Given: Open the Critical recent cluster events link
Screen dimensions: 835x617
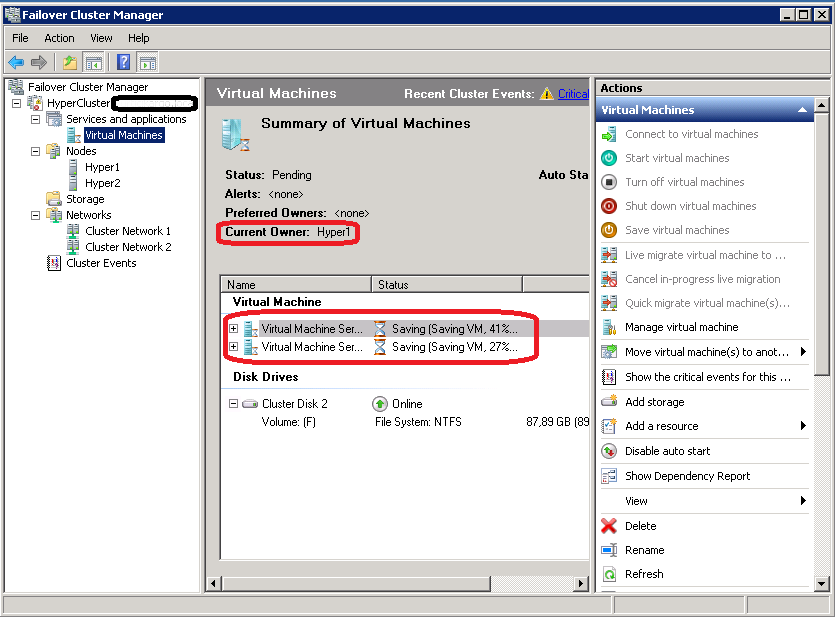Looking at the screenshot, I should tap(572, 94).
